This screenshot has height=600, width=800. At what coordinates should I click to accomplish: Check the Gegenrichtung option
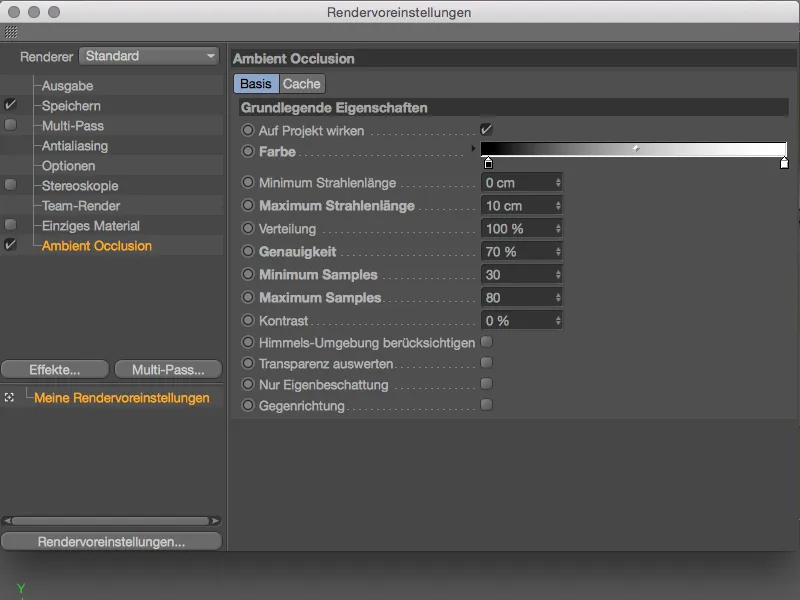[x=486, y=405]
